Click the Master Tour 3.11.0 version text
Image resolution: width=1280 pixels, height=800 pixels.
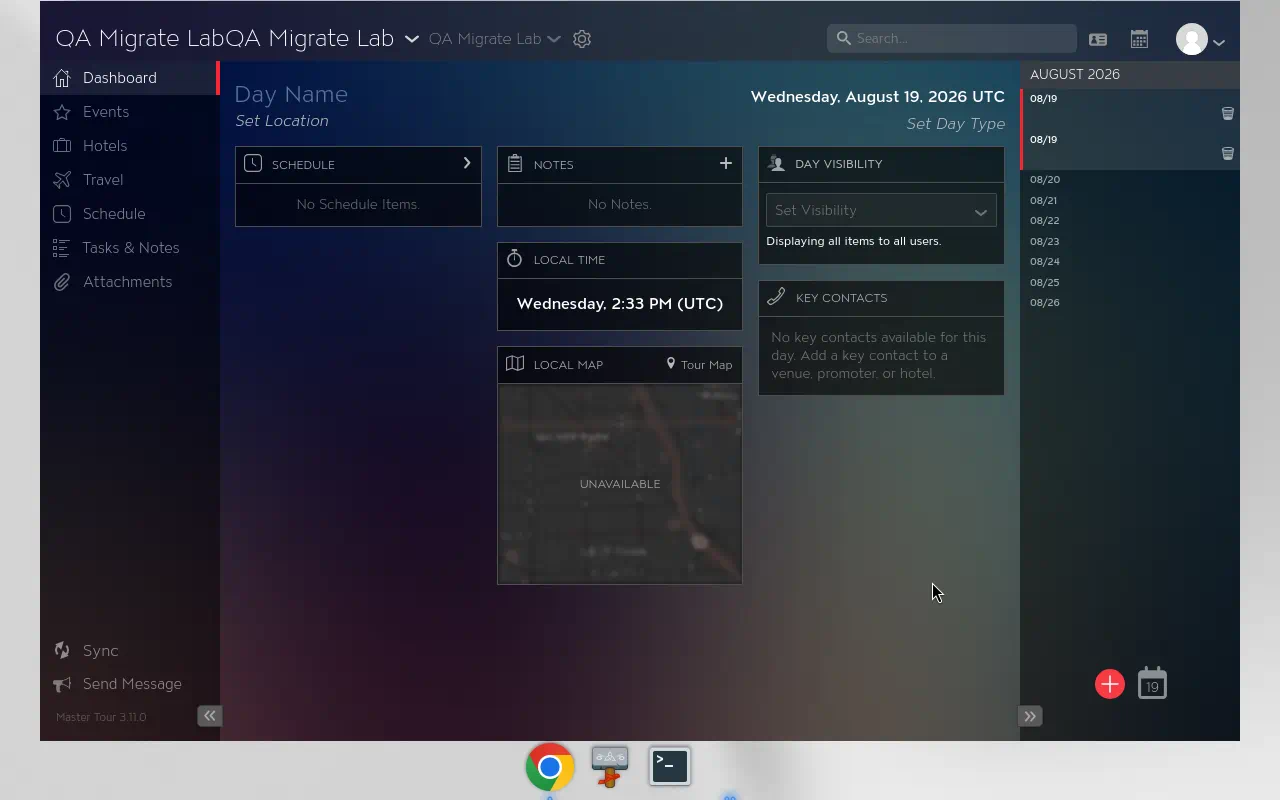pos(101,717)
